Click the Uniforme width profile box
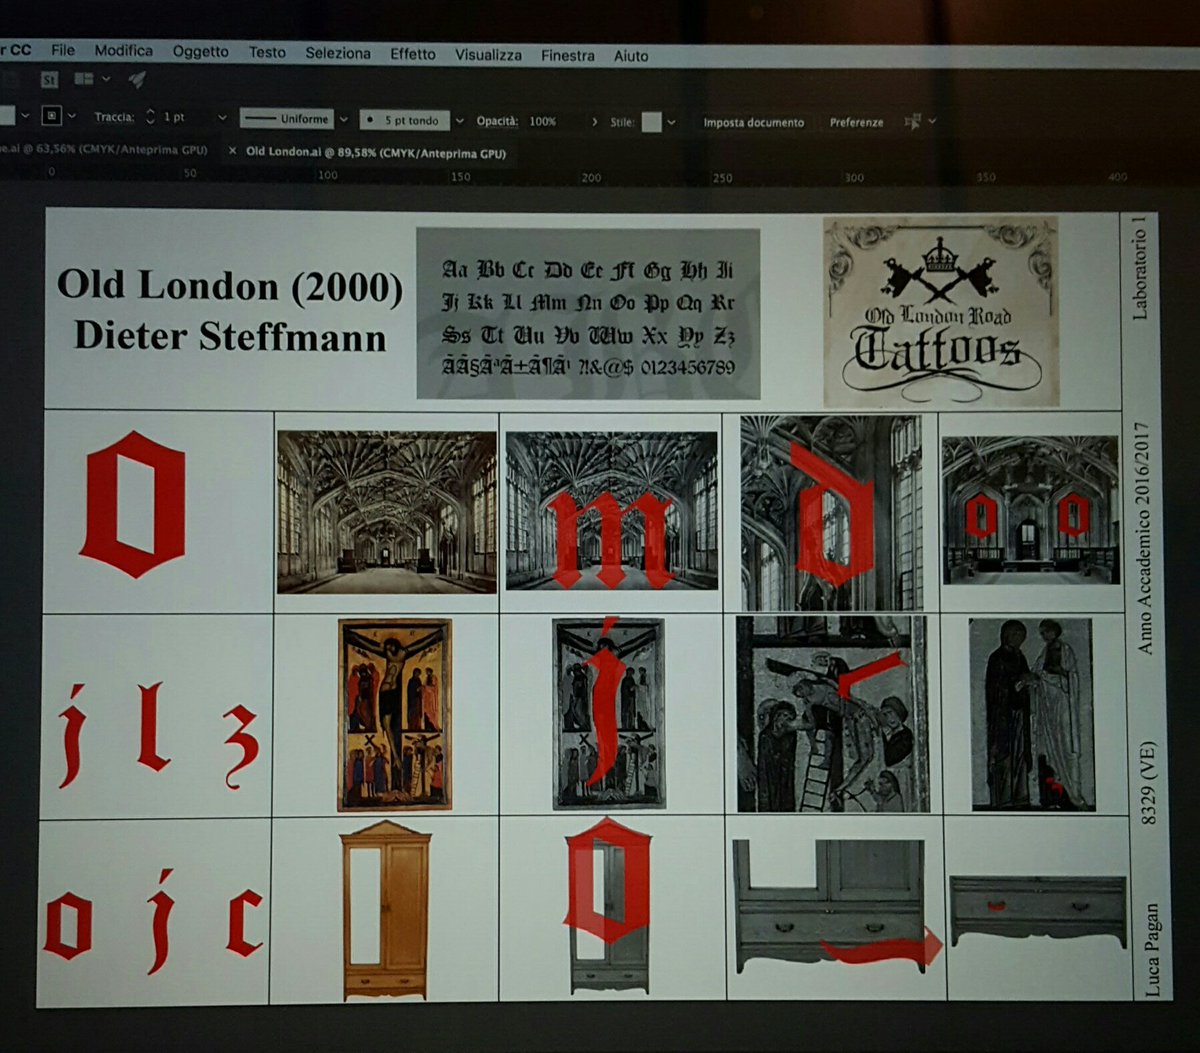This screenshot has width=1200, height=1053. 287,119
